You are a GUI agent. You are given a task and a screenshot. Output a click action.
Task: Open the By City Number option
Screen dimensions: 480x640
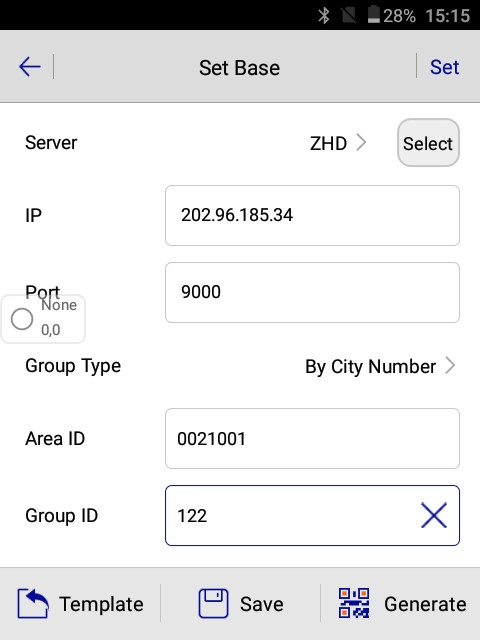(x=370, y=366)
